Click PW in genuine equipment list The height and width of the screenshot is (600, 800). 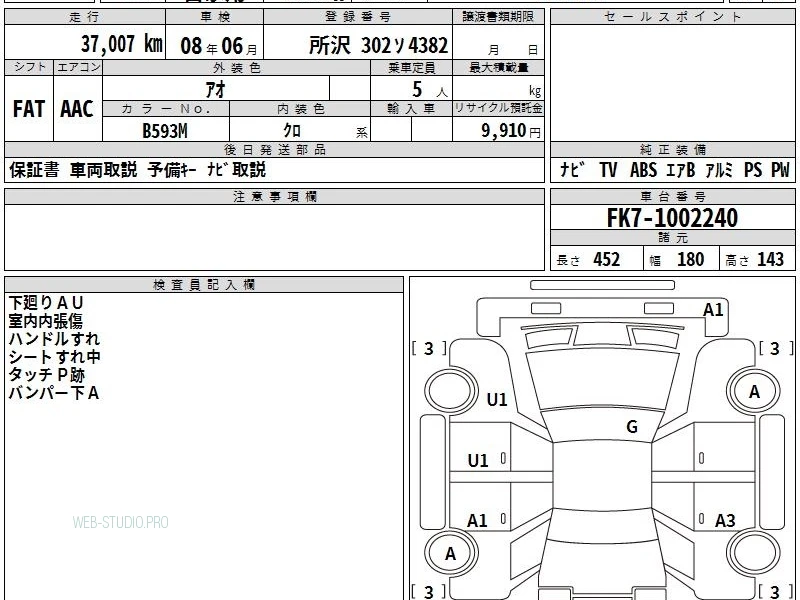[x=780, y=169]
